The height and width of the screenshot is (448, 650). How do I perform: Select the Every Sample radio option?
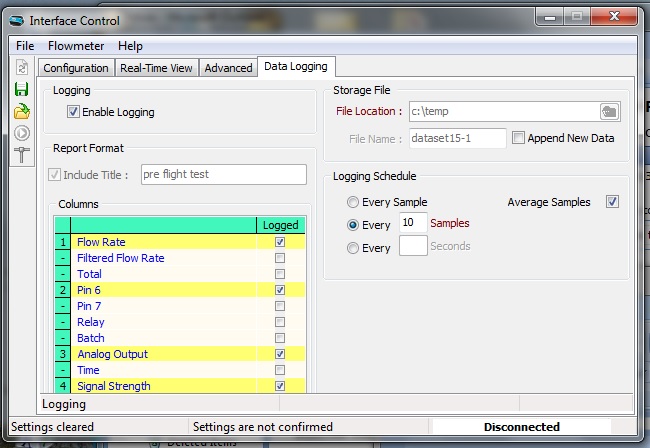tap(352, 202)
